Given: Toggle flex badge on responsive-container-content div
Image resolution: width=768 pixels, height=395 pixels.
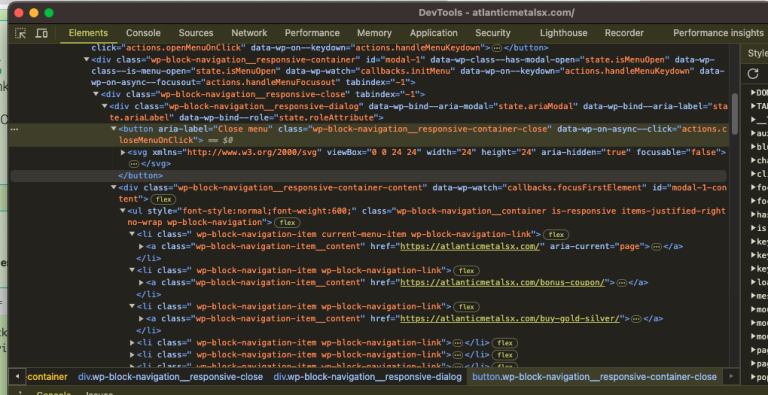Looking at the screenshot, I should coord(164,199).
